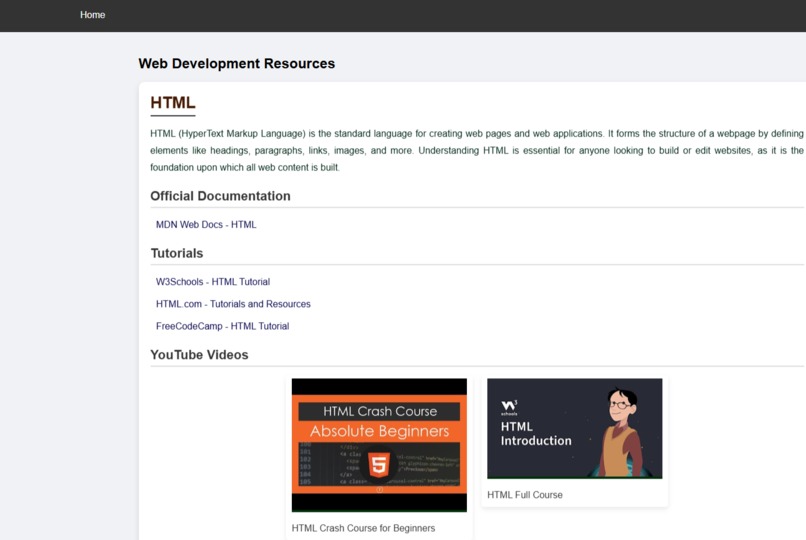Open the W3Schools - HTML Tutorial link

point(213,282)
